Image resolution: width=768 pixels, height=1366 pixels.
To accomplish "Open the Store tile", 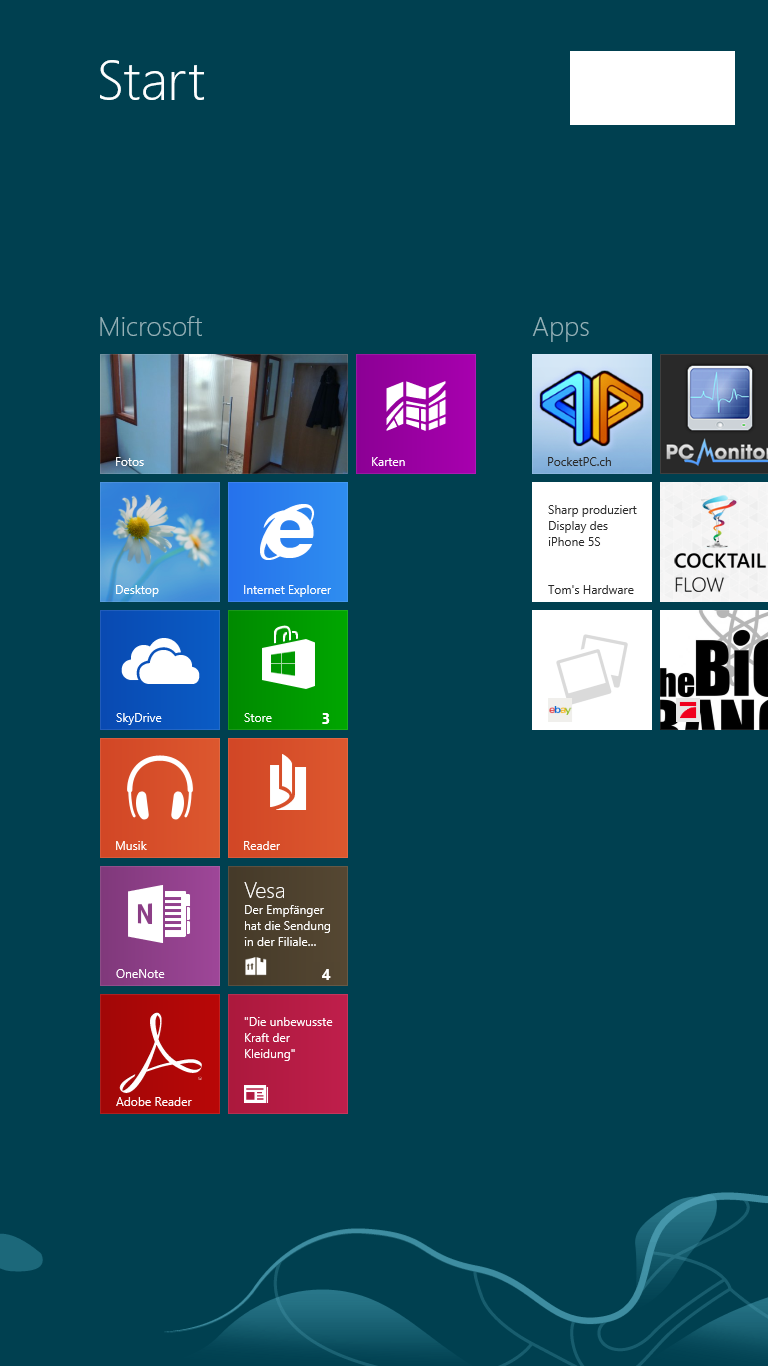I will [x=288, y=670].
